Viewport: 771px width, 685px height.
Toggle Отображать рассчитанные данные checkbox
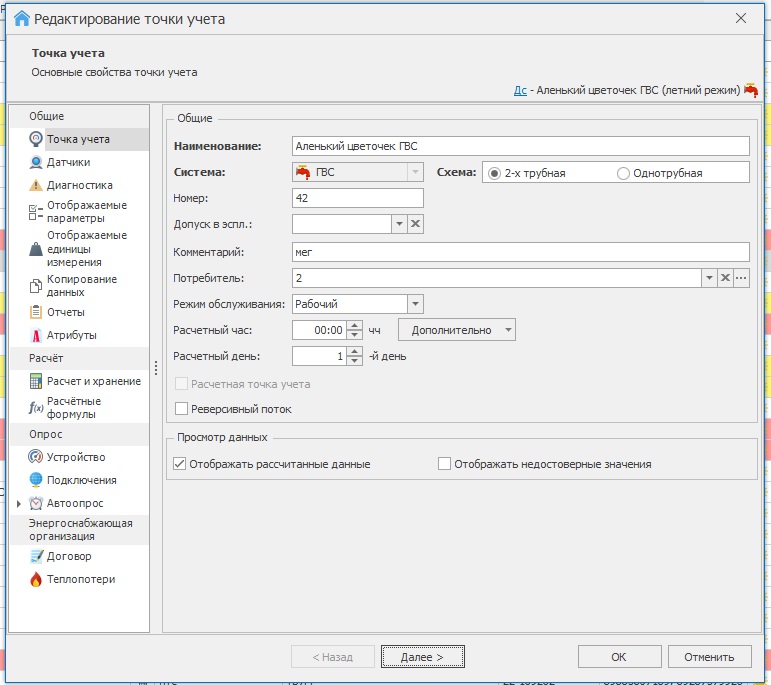click(x=179, y=464)
